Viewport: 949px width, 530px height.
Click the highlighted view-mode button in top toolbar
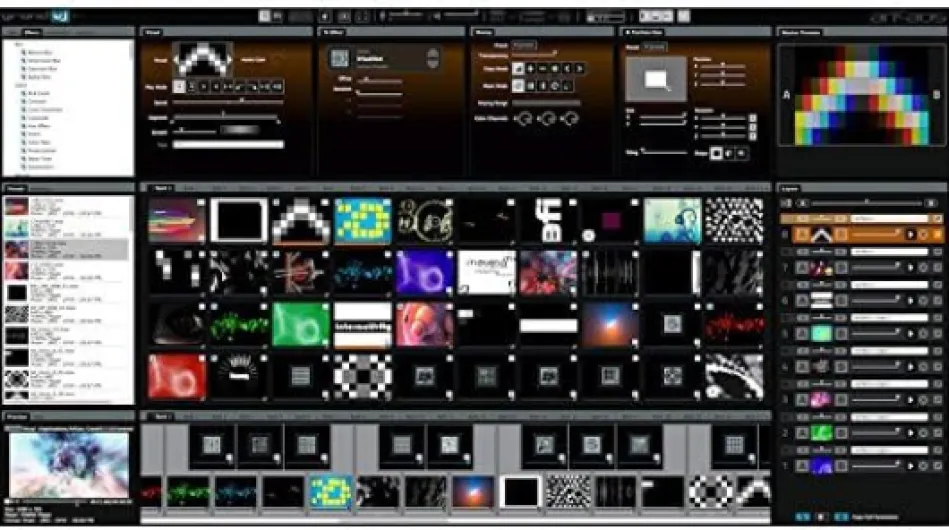pyautogui.click(x=264, y=16)
